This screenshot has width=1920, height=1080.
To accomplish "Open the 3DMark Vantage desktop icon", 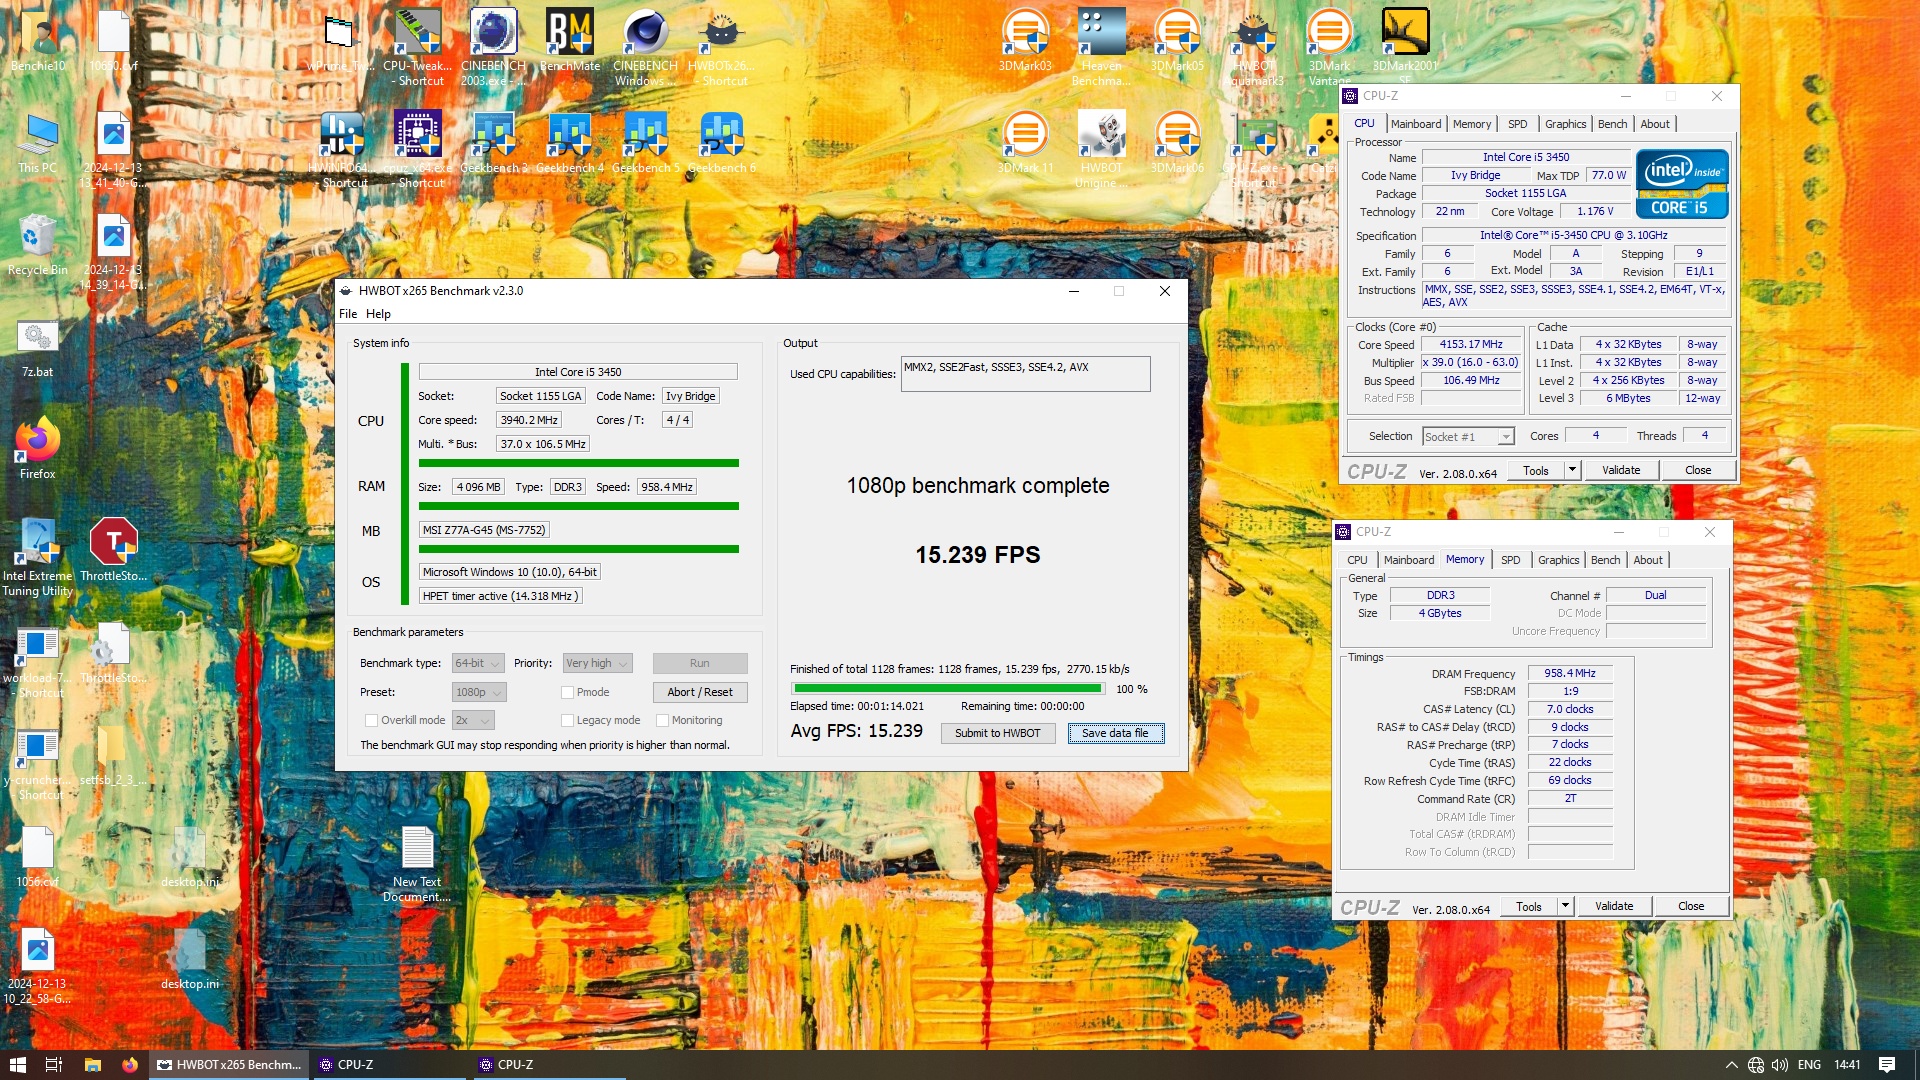I will [x=1329, y=47].
